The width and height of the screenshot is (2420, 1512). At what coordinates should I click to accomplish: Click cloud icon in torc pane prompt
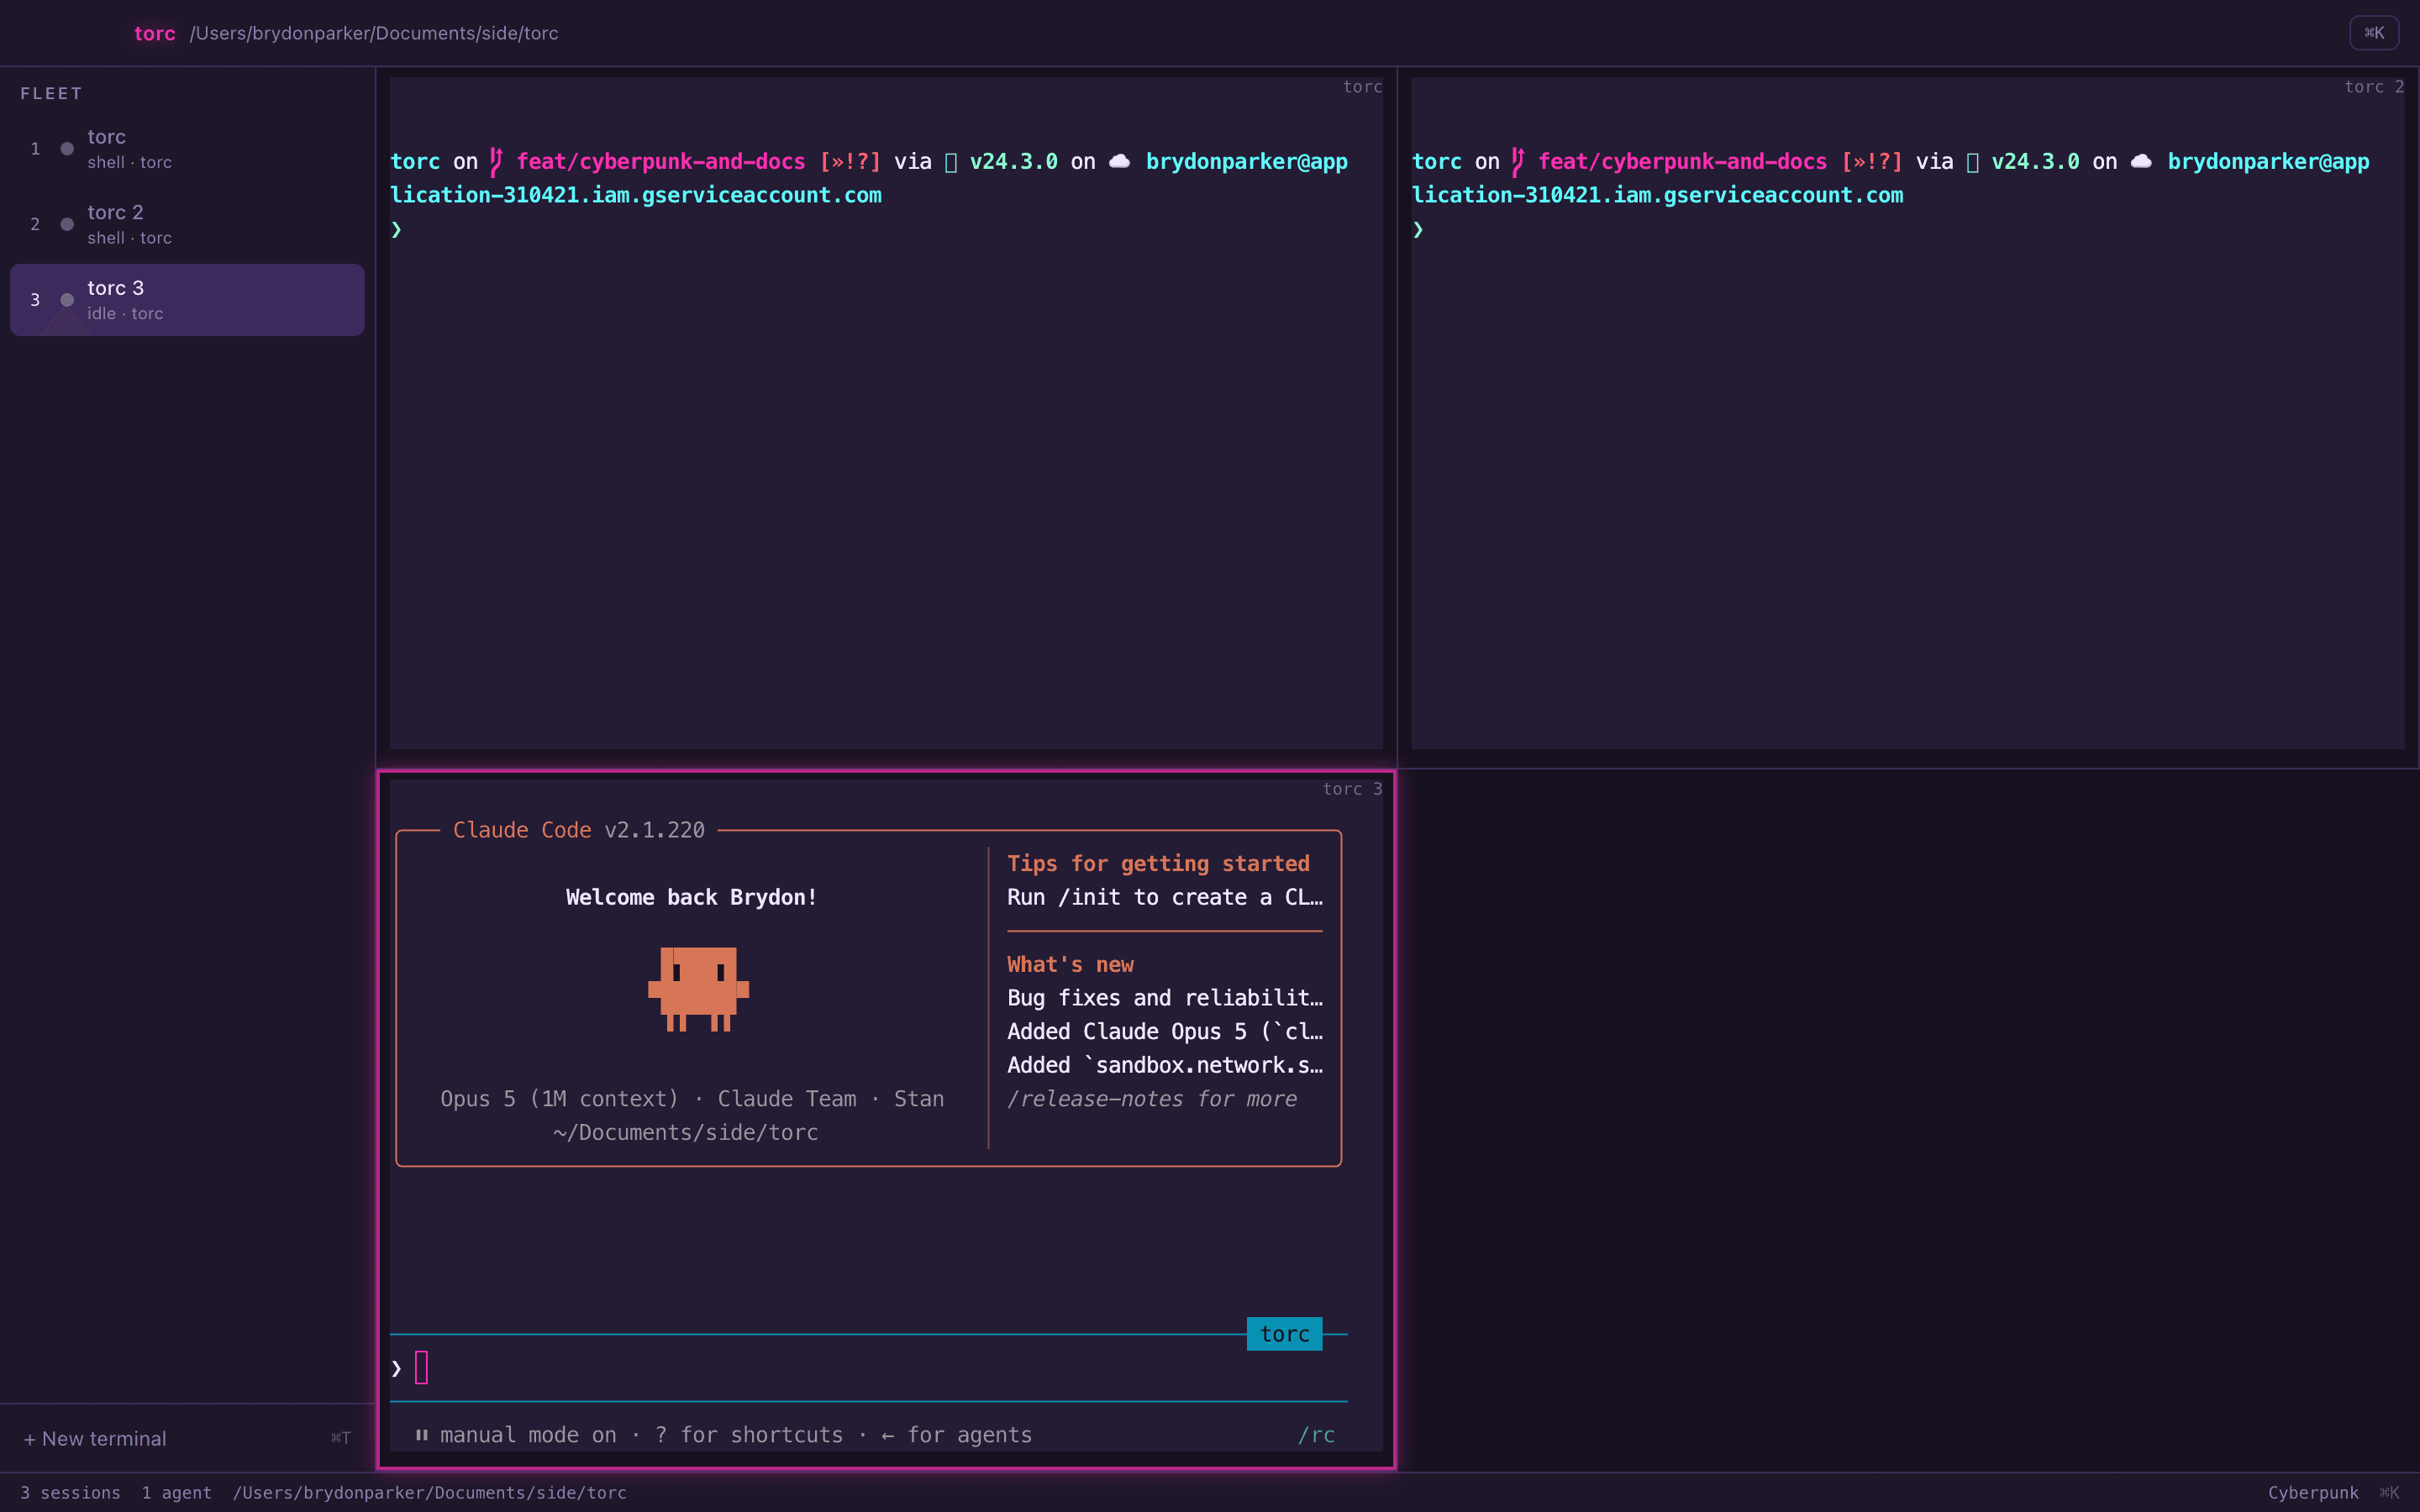pyautogui.click(x=1120, y=161)
